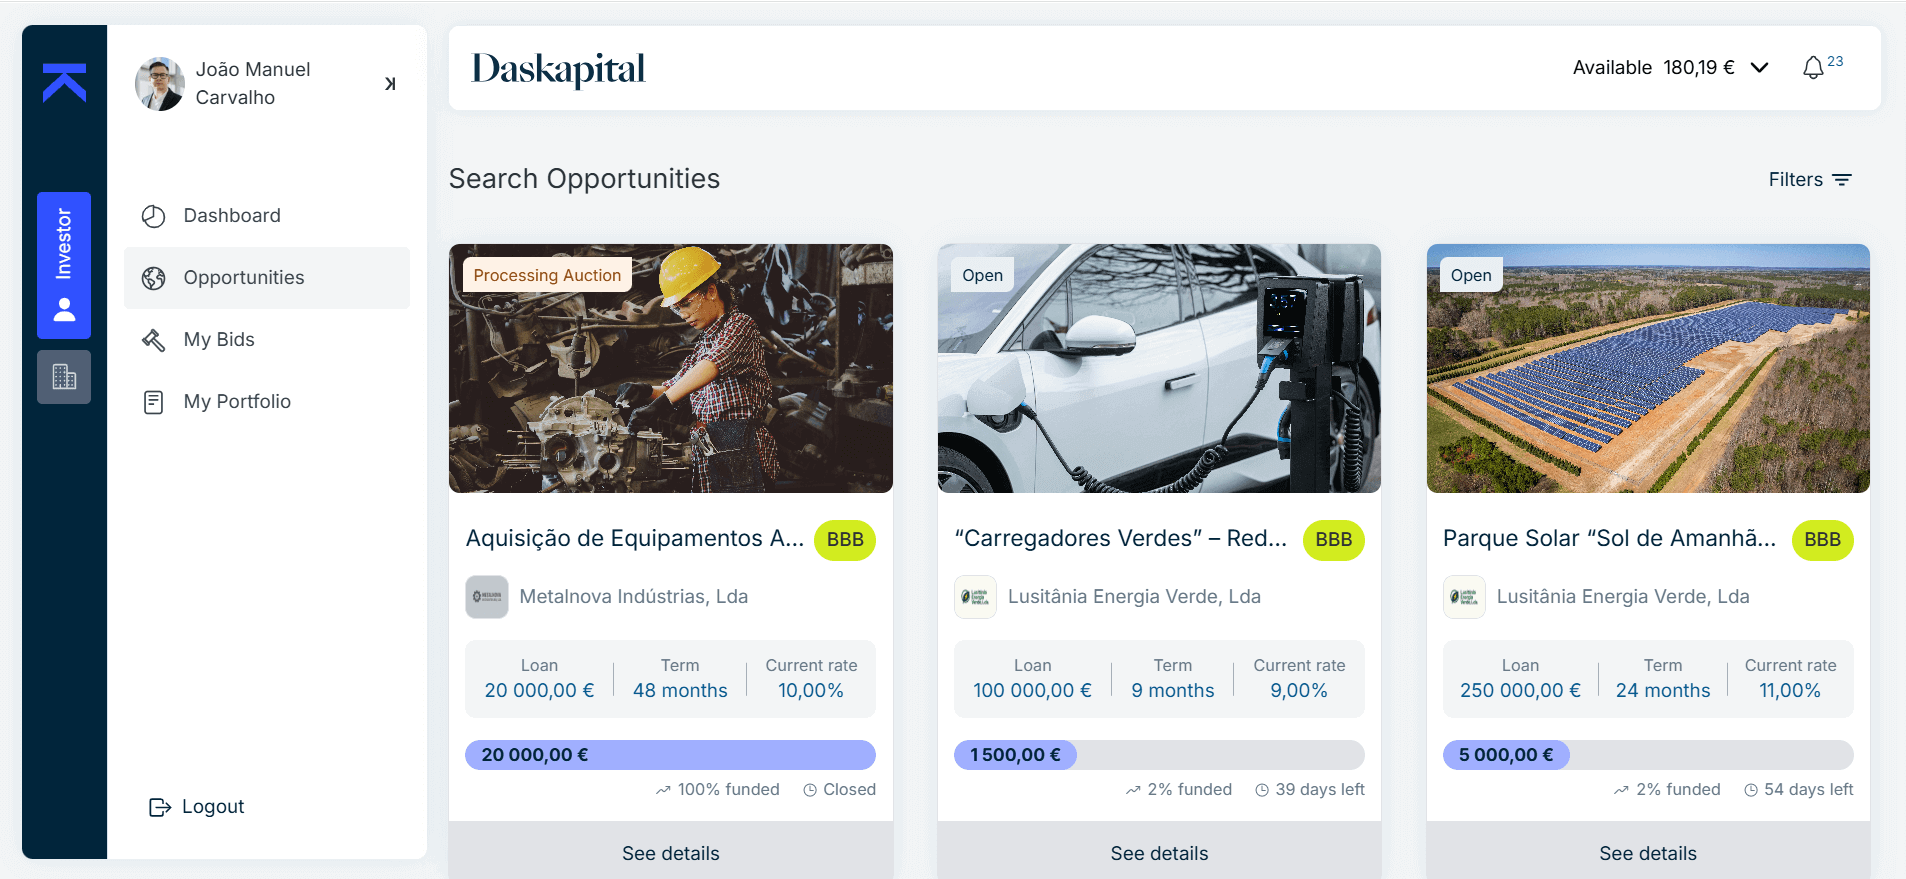The width and height of the screenshot is (1906, 879).
Task: See details for Aquisição de Equipamentos
Action: pos(670,853)
